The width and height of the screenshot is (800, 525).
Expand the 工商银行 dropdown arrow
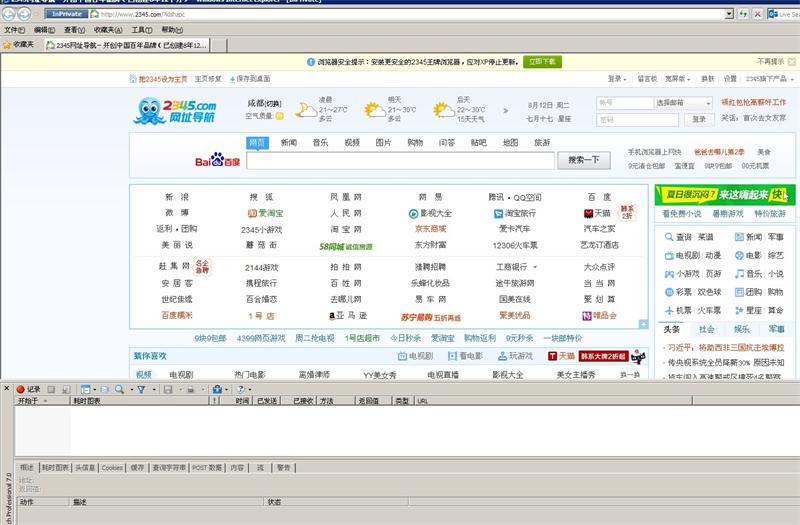coord(535,267)
